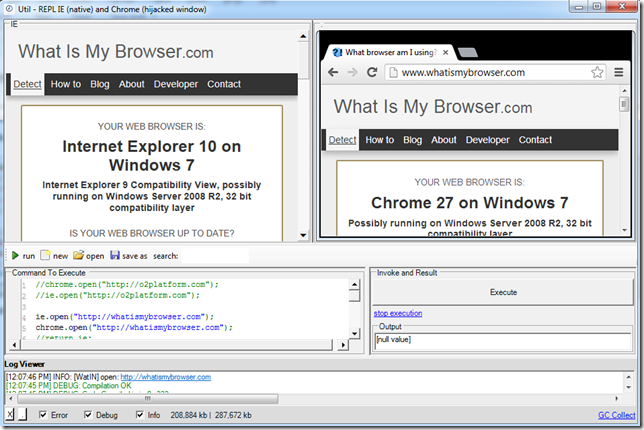Save script using save as icon

click(x=115, y=255)
